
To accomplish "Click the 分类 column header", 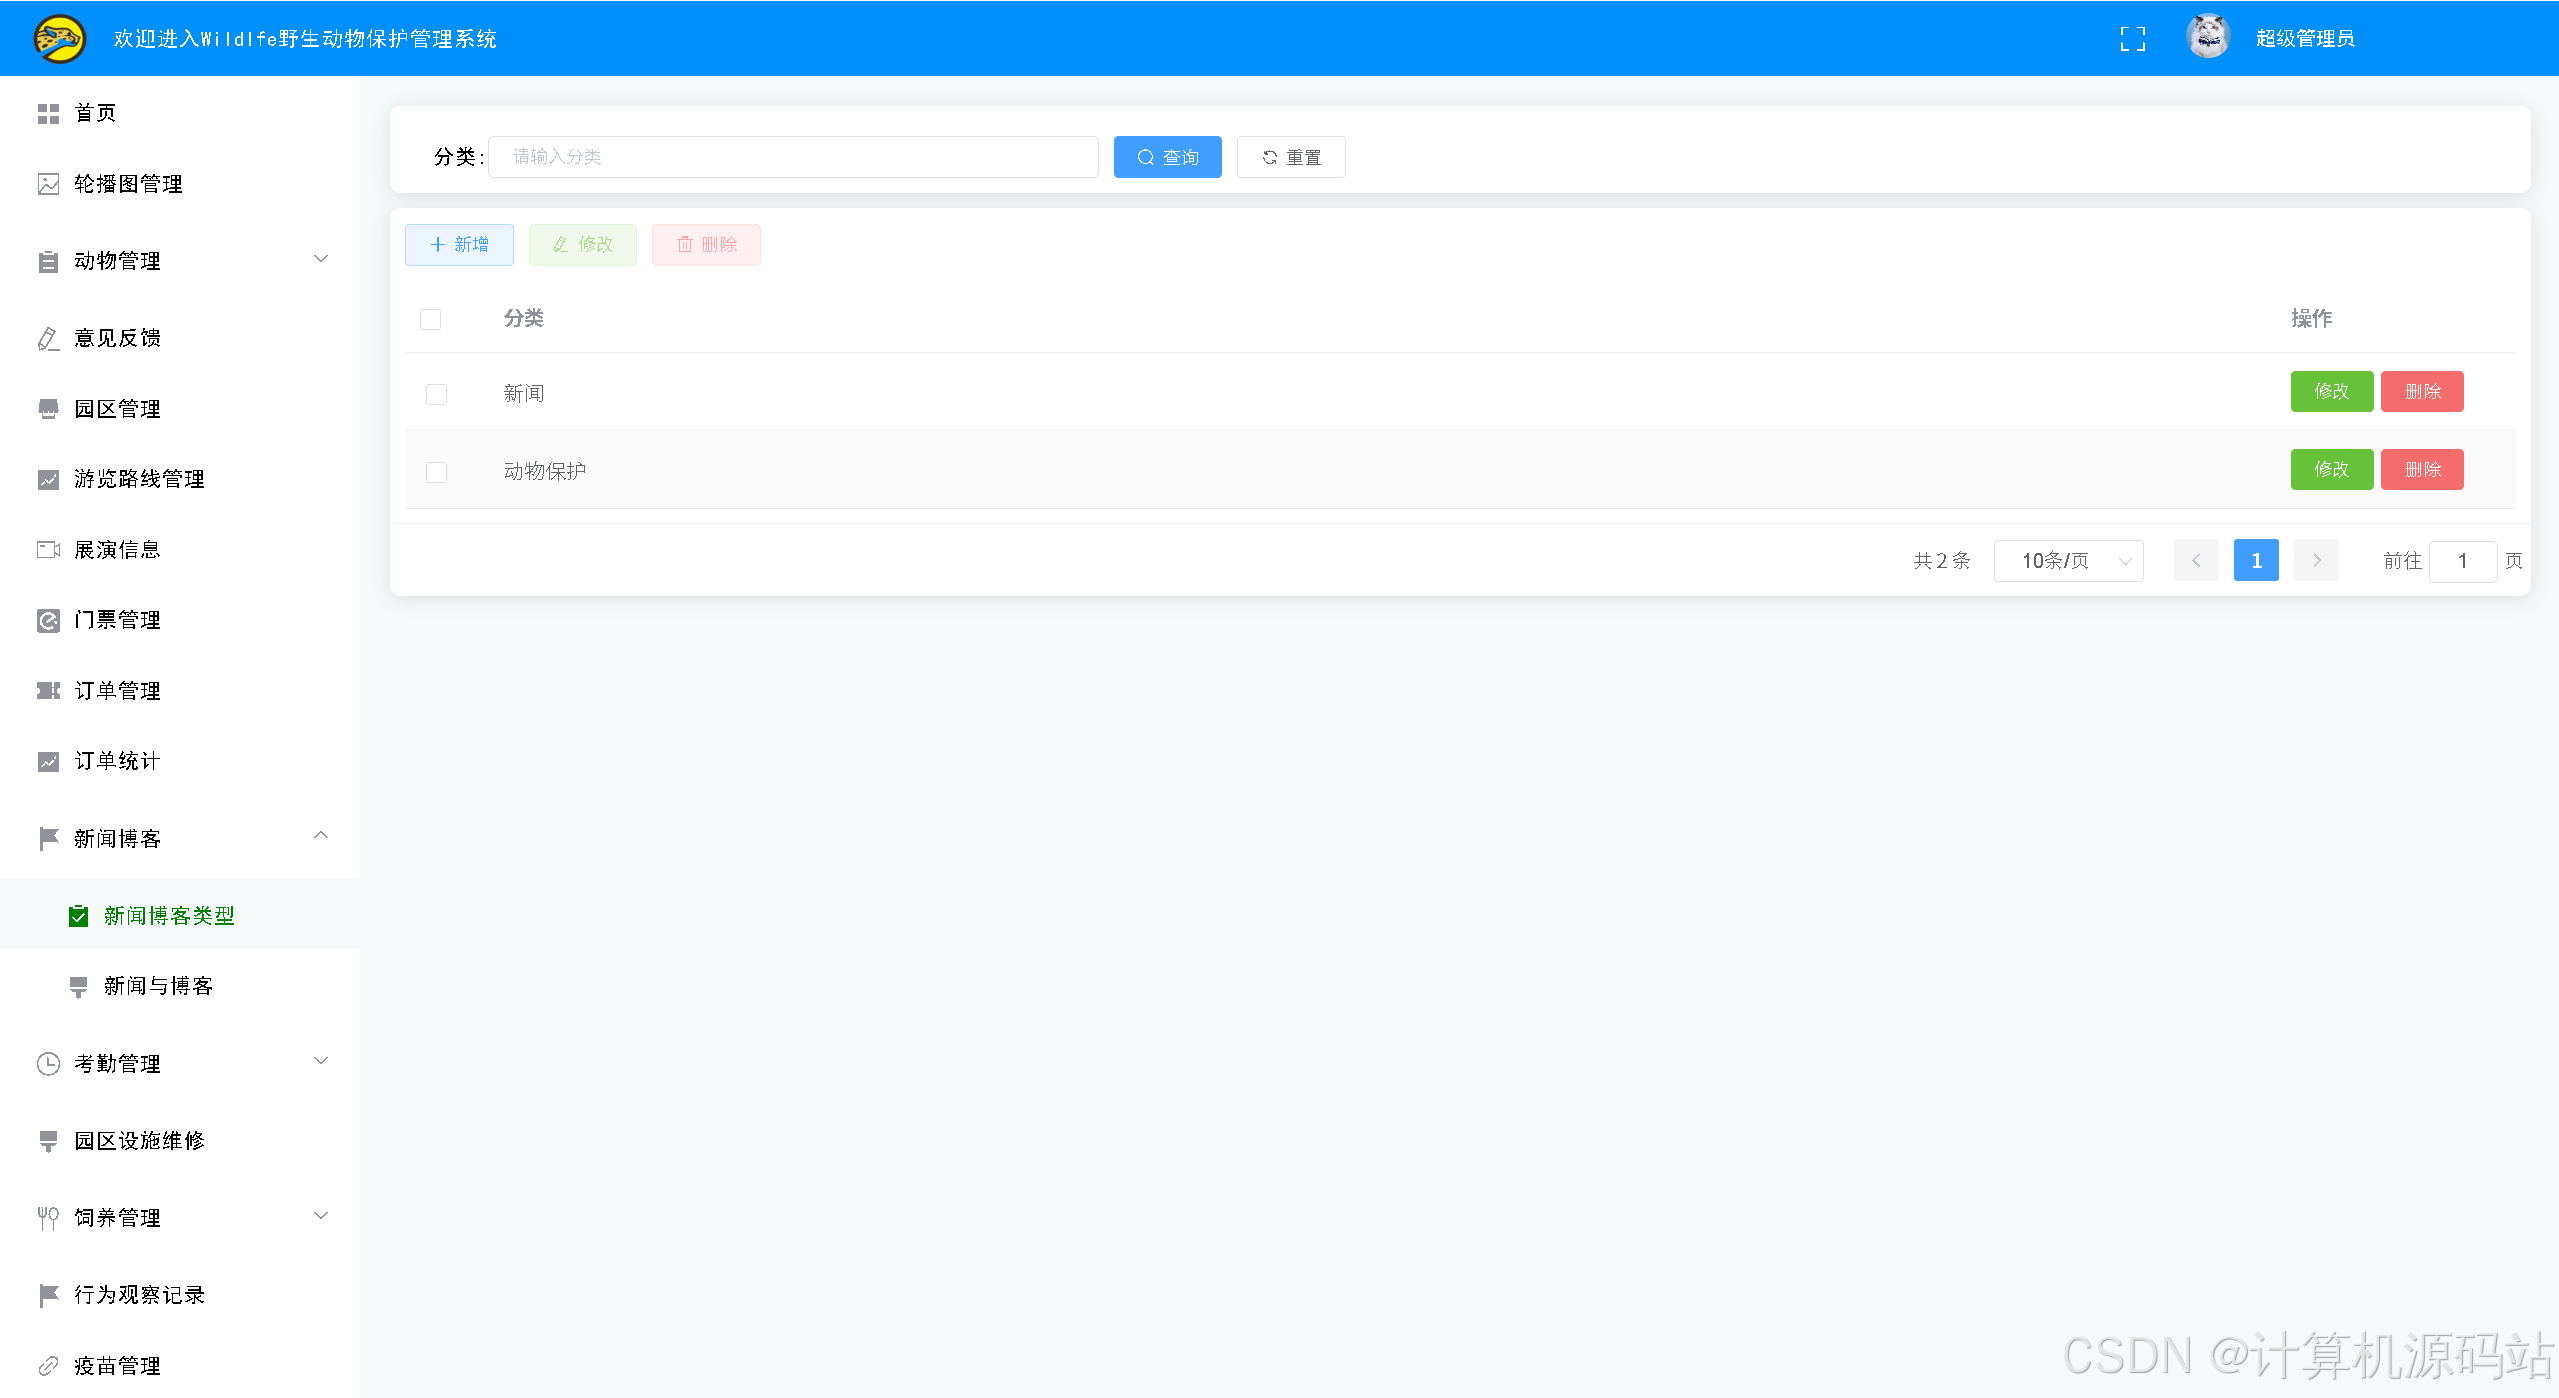I will coord(524,319).
